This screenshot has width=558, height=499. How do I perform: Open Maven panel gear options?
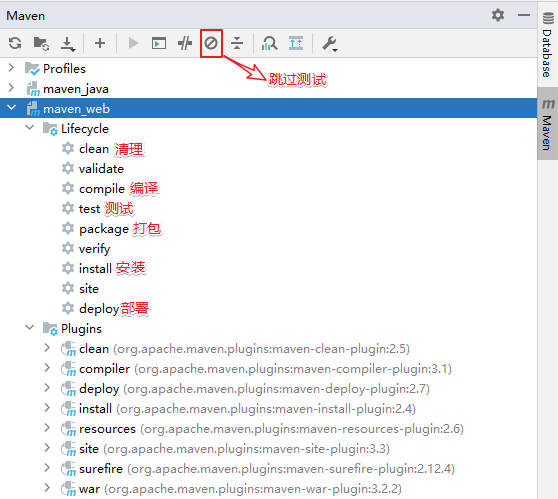point(498,15)
